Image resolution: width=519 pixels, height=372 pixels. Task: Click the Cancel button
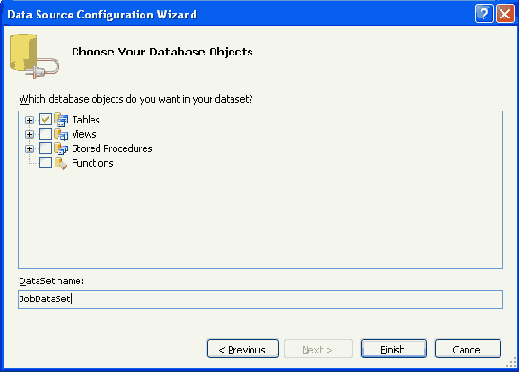(x=468, y=349)
